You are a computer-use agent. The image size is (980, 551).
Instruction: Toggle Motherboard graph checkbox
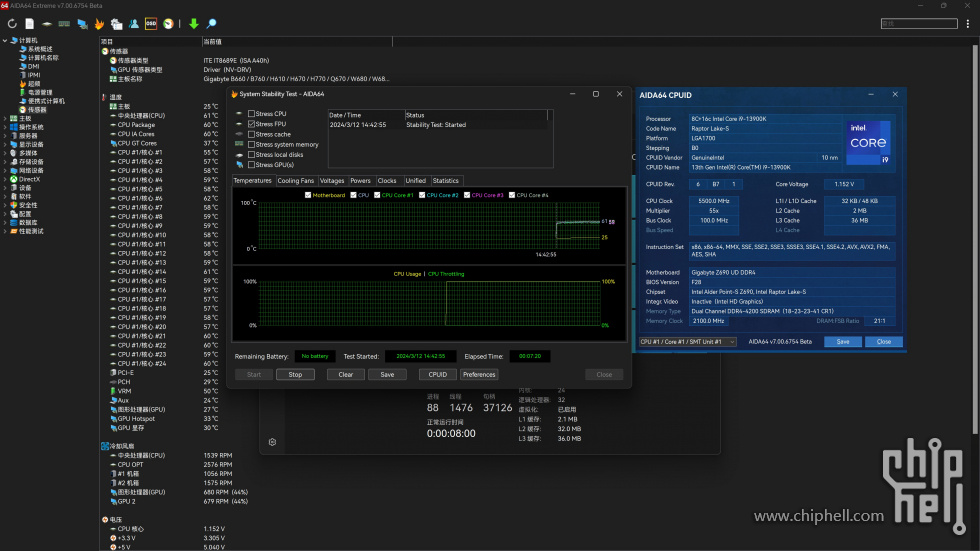click(308, 195)
